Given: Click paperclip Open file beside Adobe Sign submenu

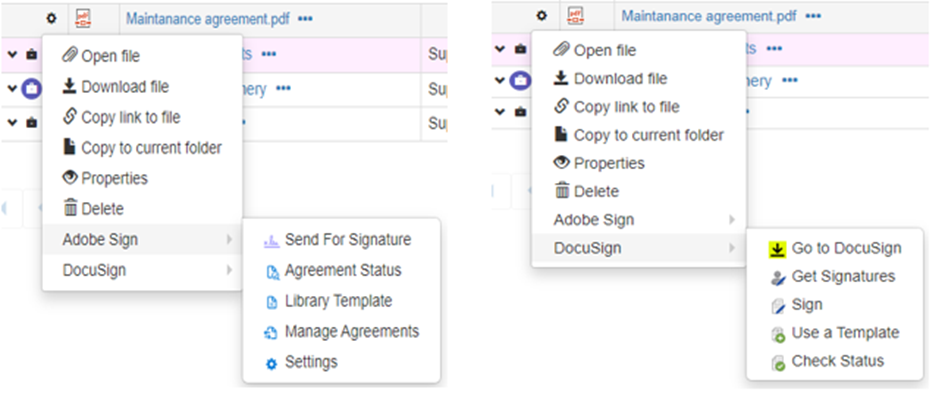Looking at the screenshot, I should pyautogui.click(x=101, y=56).
